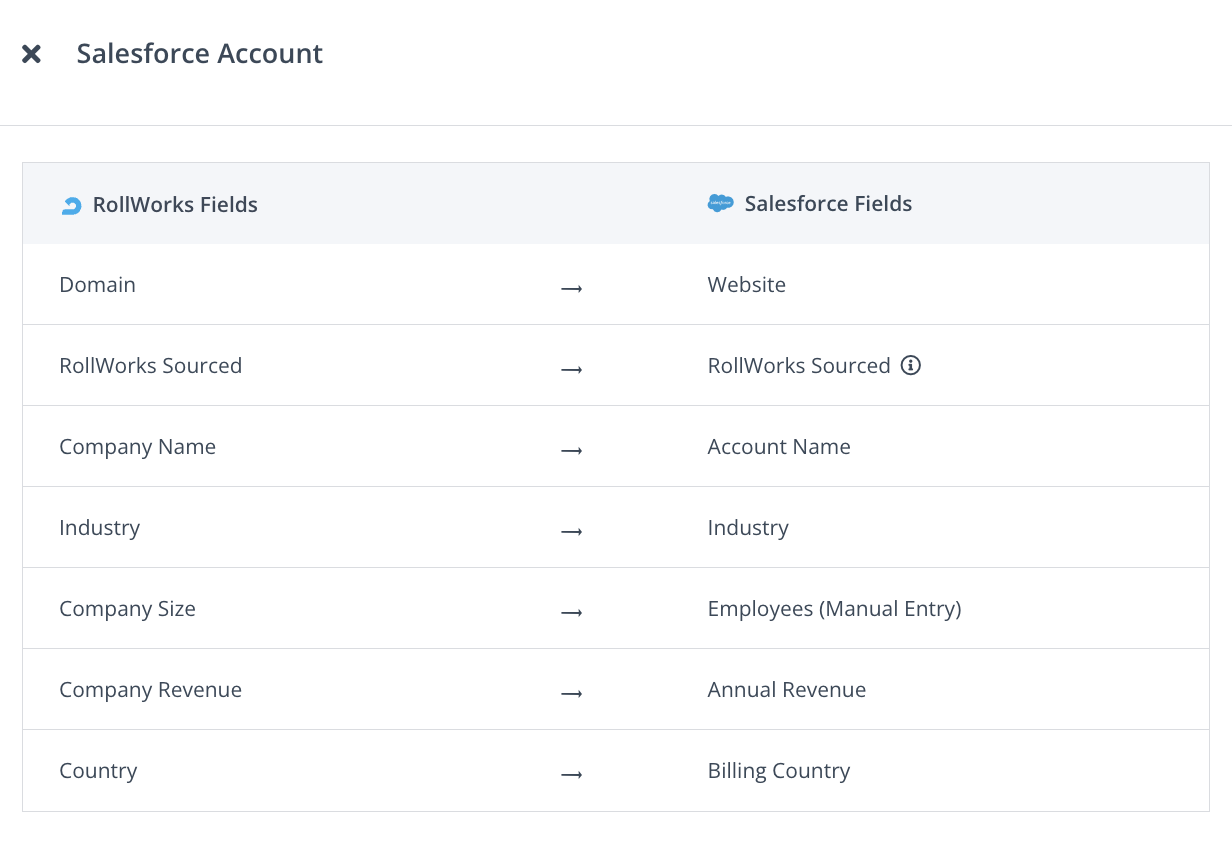Click the Salesforce cloud logo icon
This screenshot has width=1232, height=844.
coord(720,204)
